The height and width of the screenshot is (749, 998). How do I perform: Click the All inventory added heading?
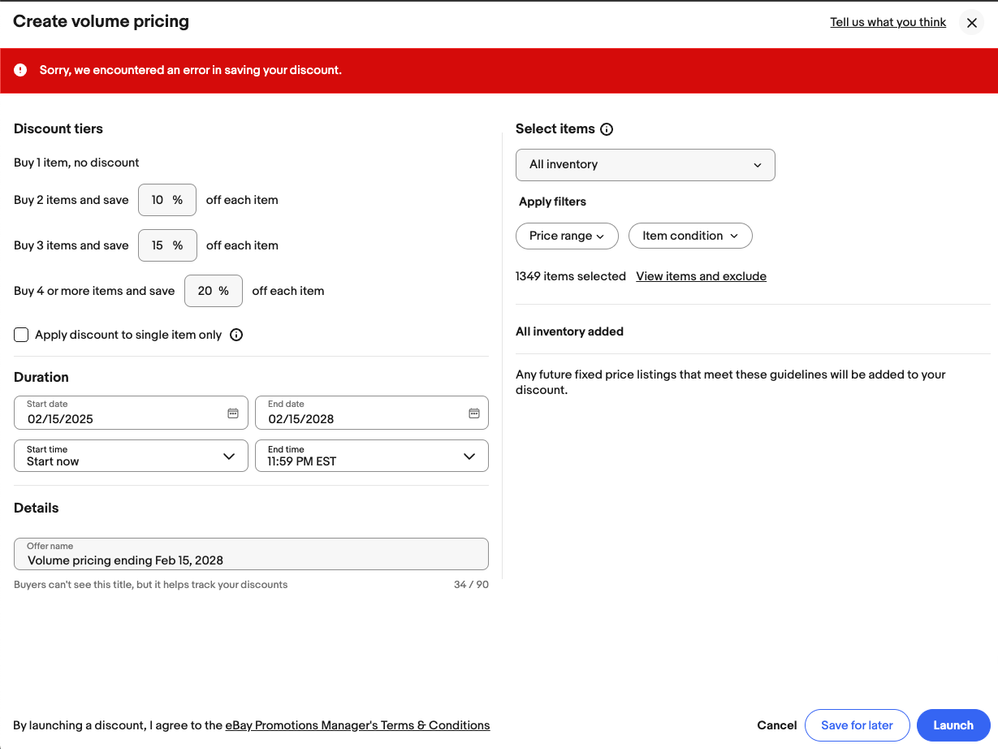569,332
